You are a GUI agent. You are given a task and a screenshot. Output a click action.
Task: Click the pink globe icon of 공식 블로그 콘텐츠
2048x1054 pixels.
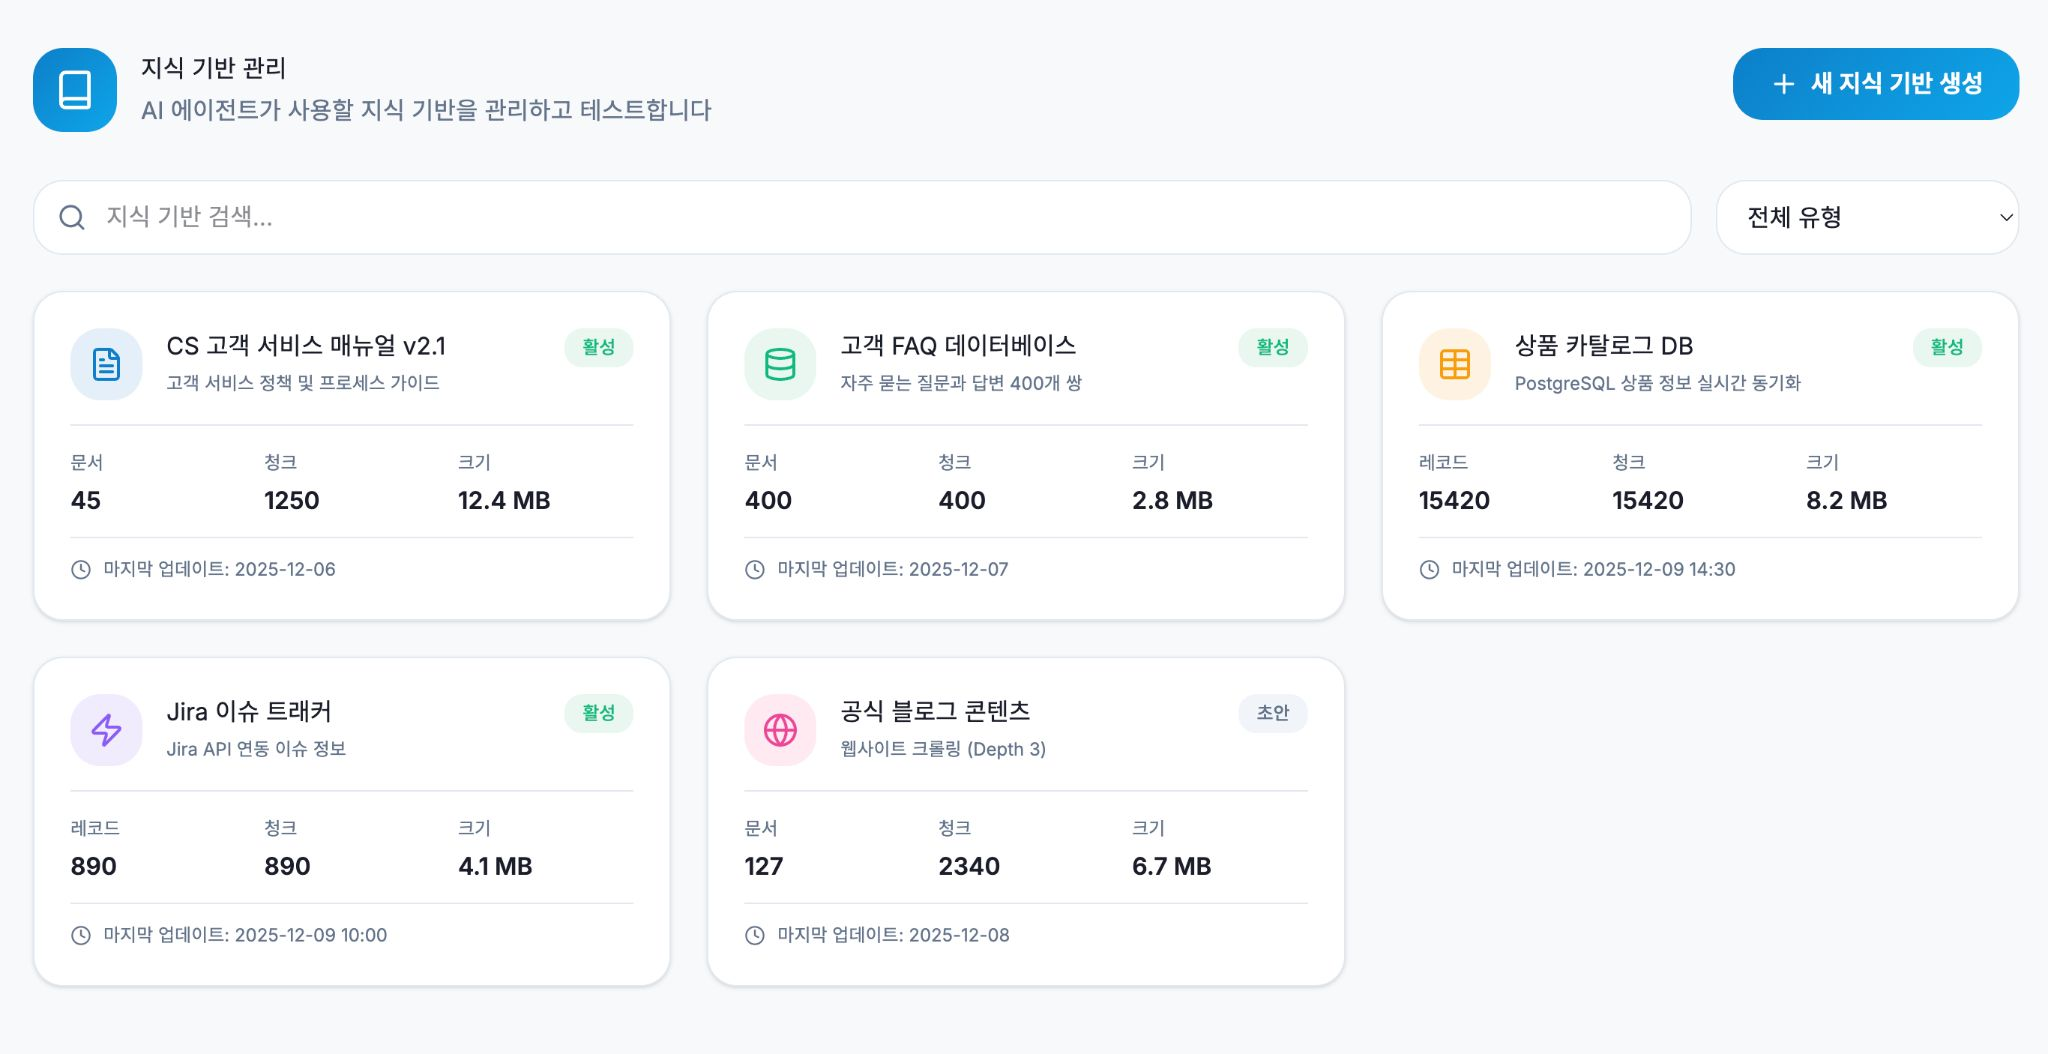(x=780, y=730)
